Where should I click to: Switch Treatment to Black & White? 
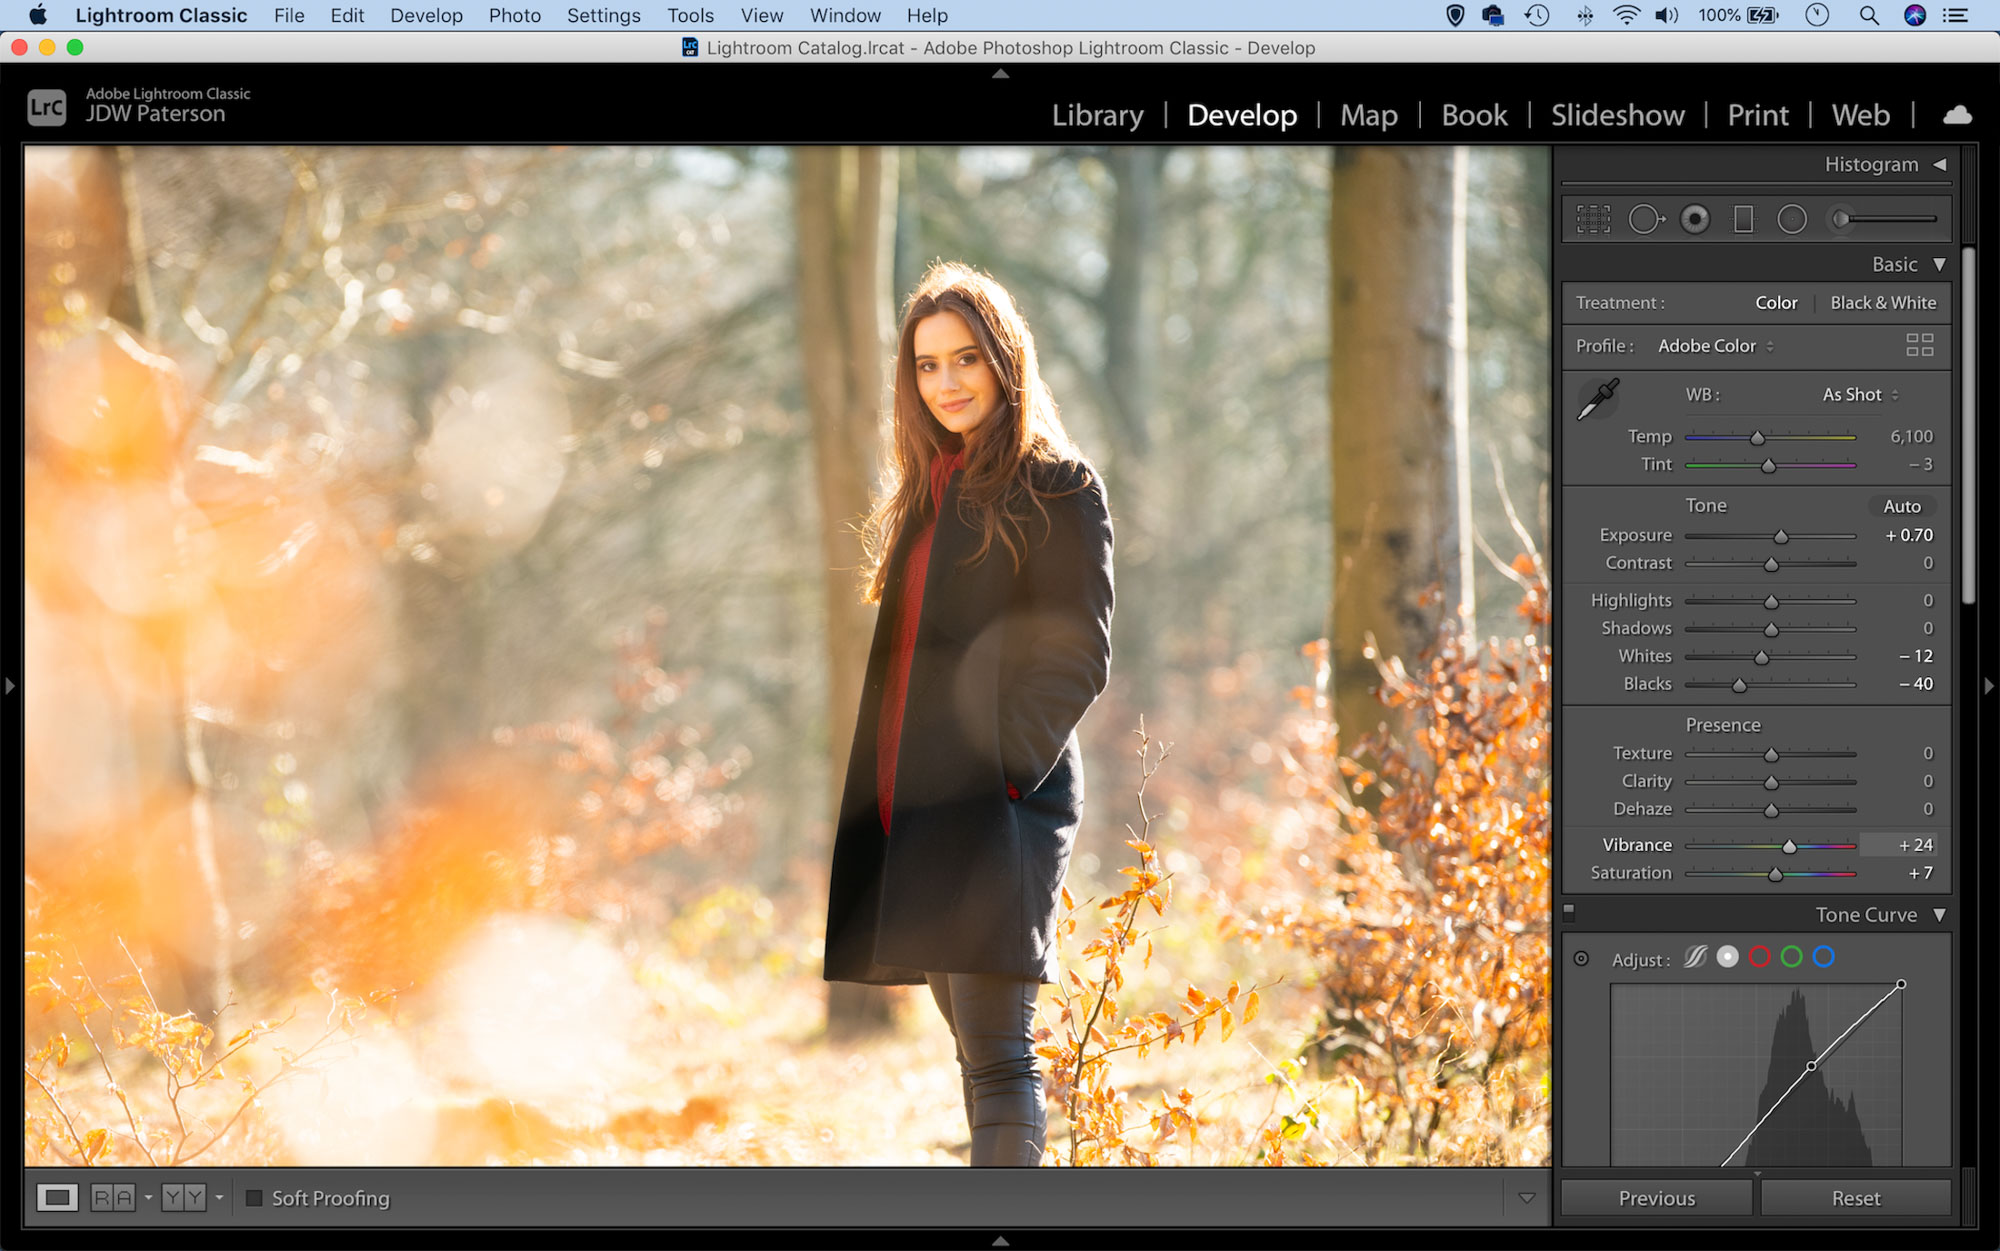[x=1884, y=302]
